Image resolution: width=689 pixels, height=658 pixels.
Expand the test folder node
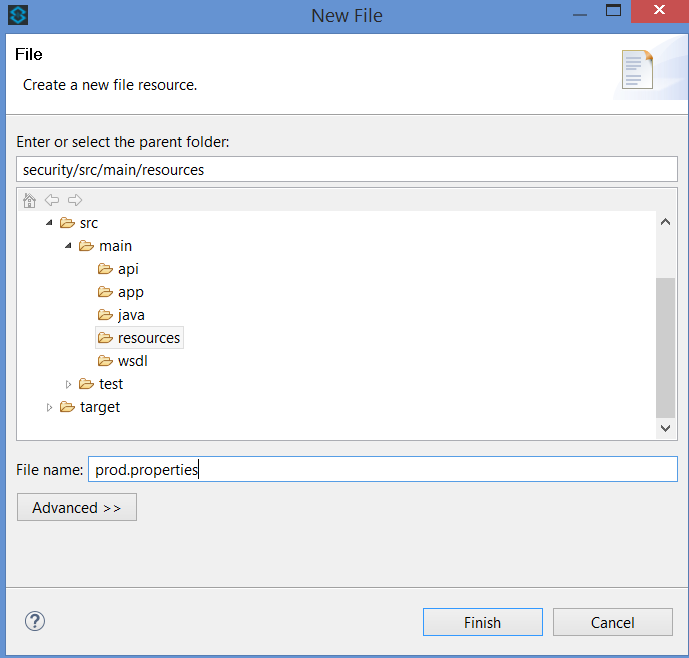click(68, 384)
